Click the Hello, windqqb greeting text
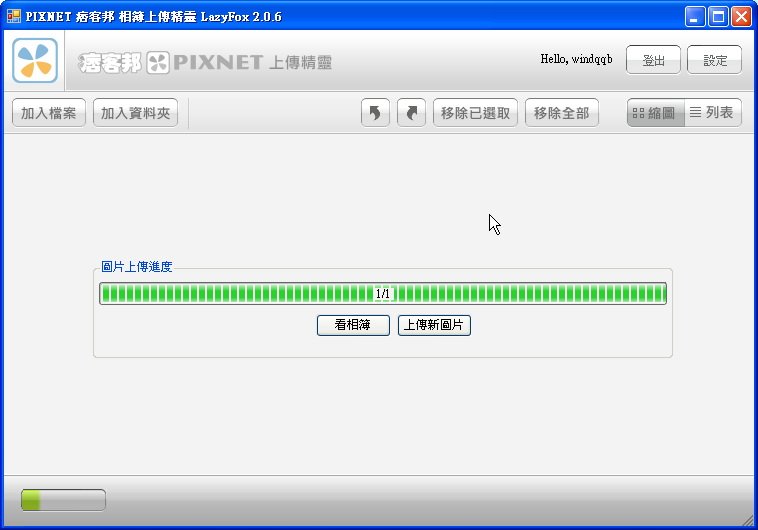Screen dimensions: 758x530 point(576,59)
